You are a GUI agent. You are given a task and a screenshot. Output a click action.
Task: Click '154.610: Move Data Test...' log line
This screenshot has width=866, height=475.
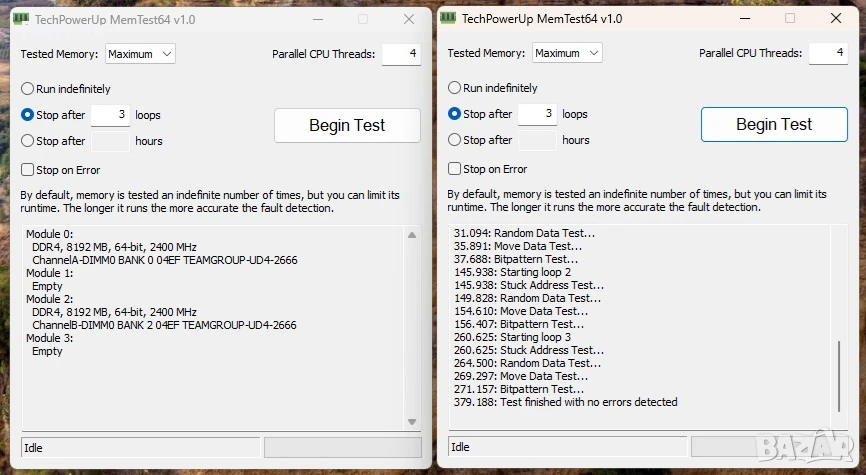coord(521,311)
